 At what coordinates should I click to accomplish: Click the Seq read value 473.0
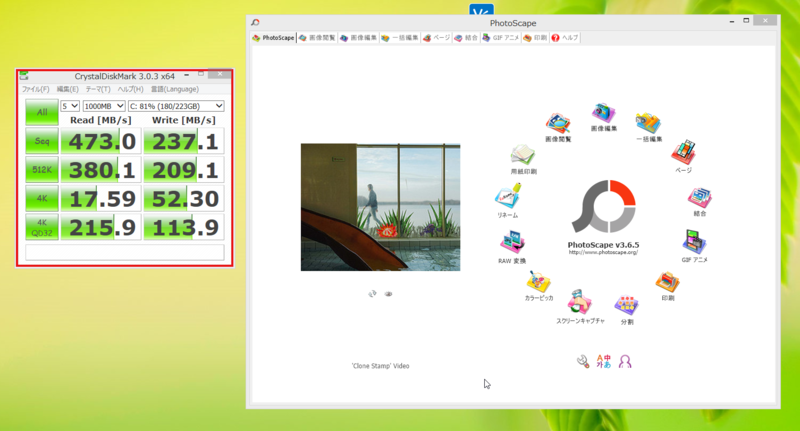[x=101, y=141]
